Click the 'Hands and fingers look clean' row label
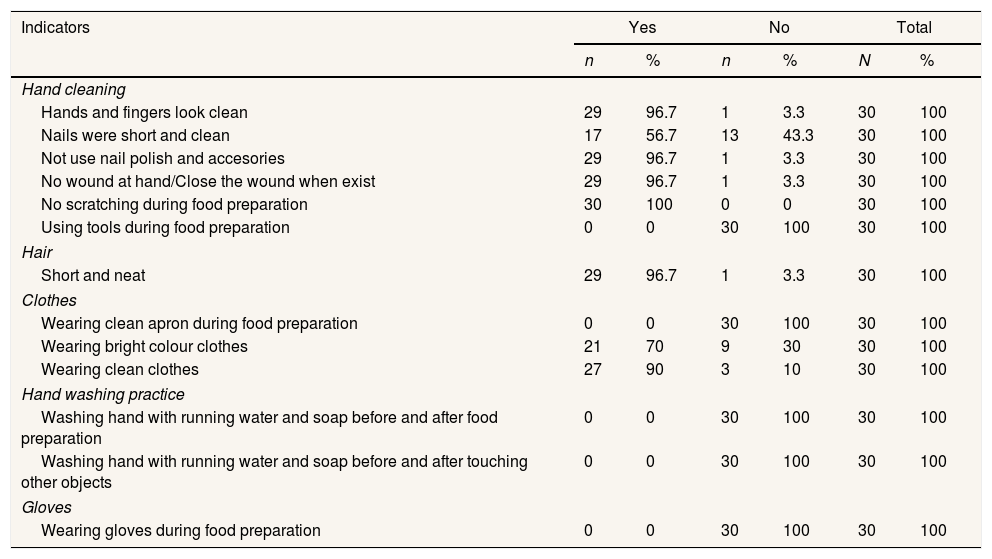This screenshot has width=992, height=559. pos(144,113)
